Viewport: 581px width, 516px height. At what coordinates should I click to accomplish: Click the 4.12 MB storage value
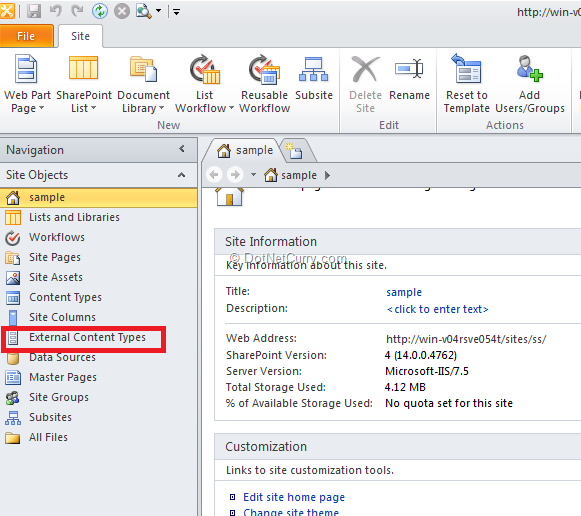405,387
